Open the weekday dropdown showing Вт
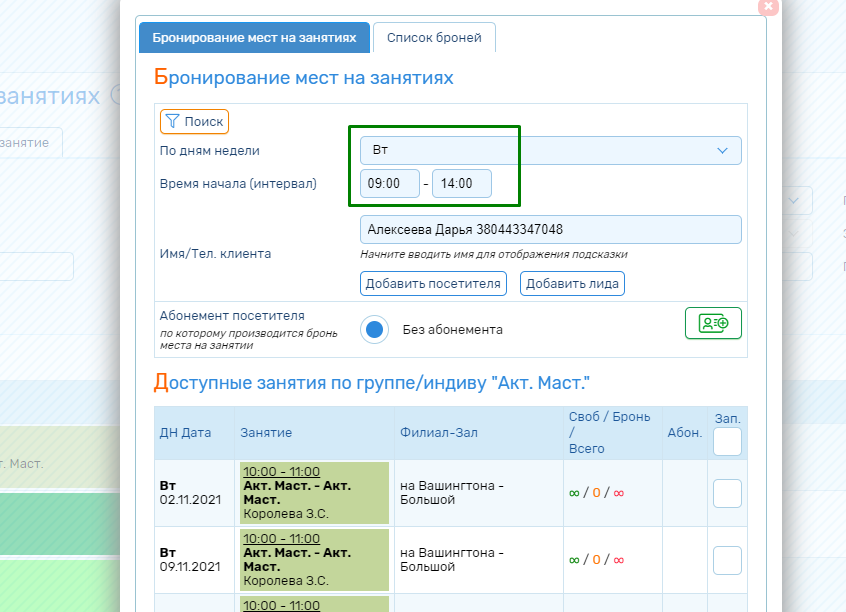 pos(551,151)
